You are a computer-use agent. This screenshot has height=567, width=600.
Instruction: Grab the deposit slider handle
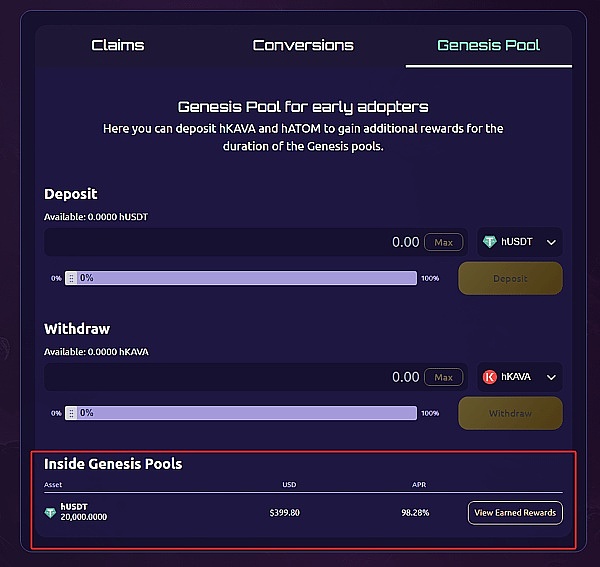(71, 278)
